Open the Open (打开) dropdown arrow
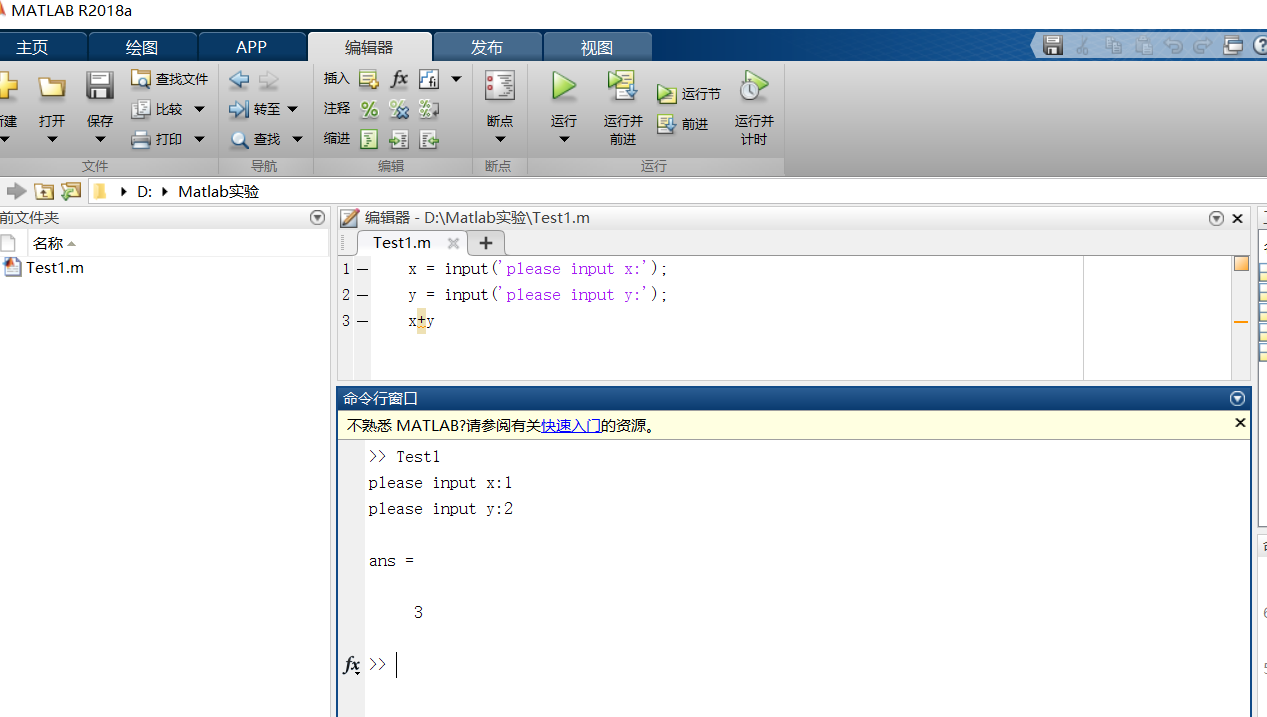This screenshot has width=1267, height=717. point(52,140)
